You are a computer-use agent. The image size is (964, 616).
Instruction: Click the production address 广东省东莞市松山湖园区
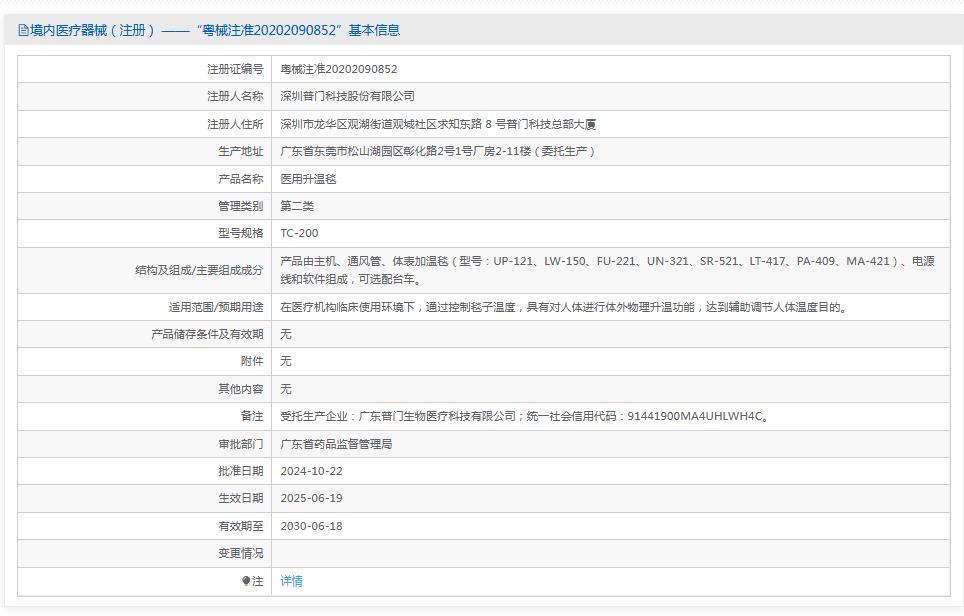pos(438,151)
